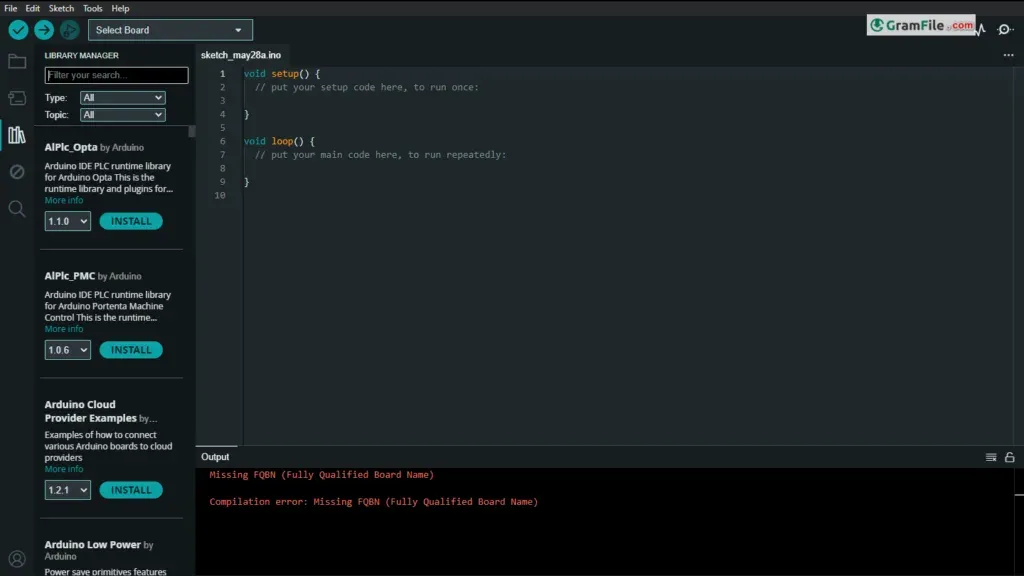The image size is (1024, 576).
Task: Choose AlPlc_Opta version 1.1.0 dropdown
Action: pyautogui.click(x=67, y=221)
